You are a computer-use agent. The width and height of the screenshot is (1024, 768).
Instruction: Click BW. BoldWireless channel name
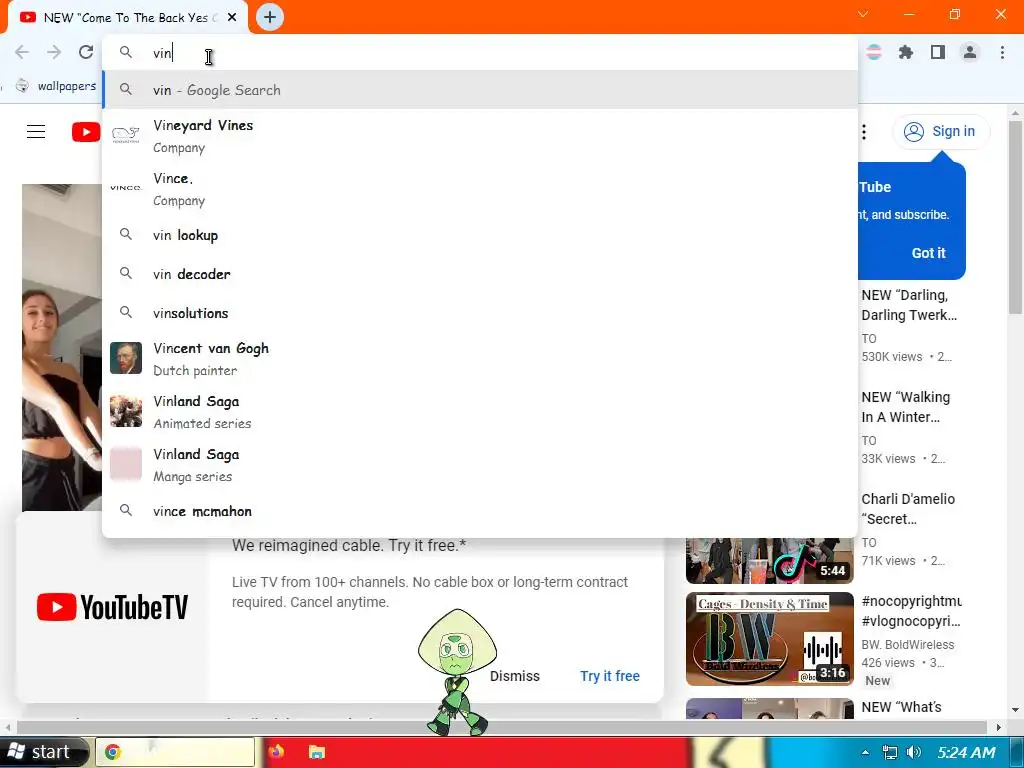tap(907, 645)
